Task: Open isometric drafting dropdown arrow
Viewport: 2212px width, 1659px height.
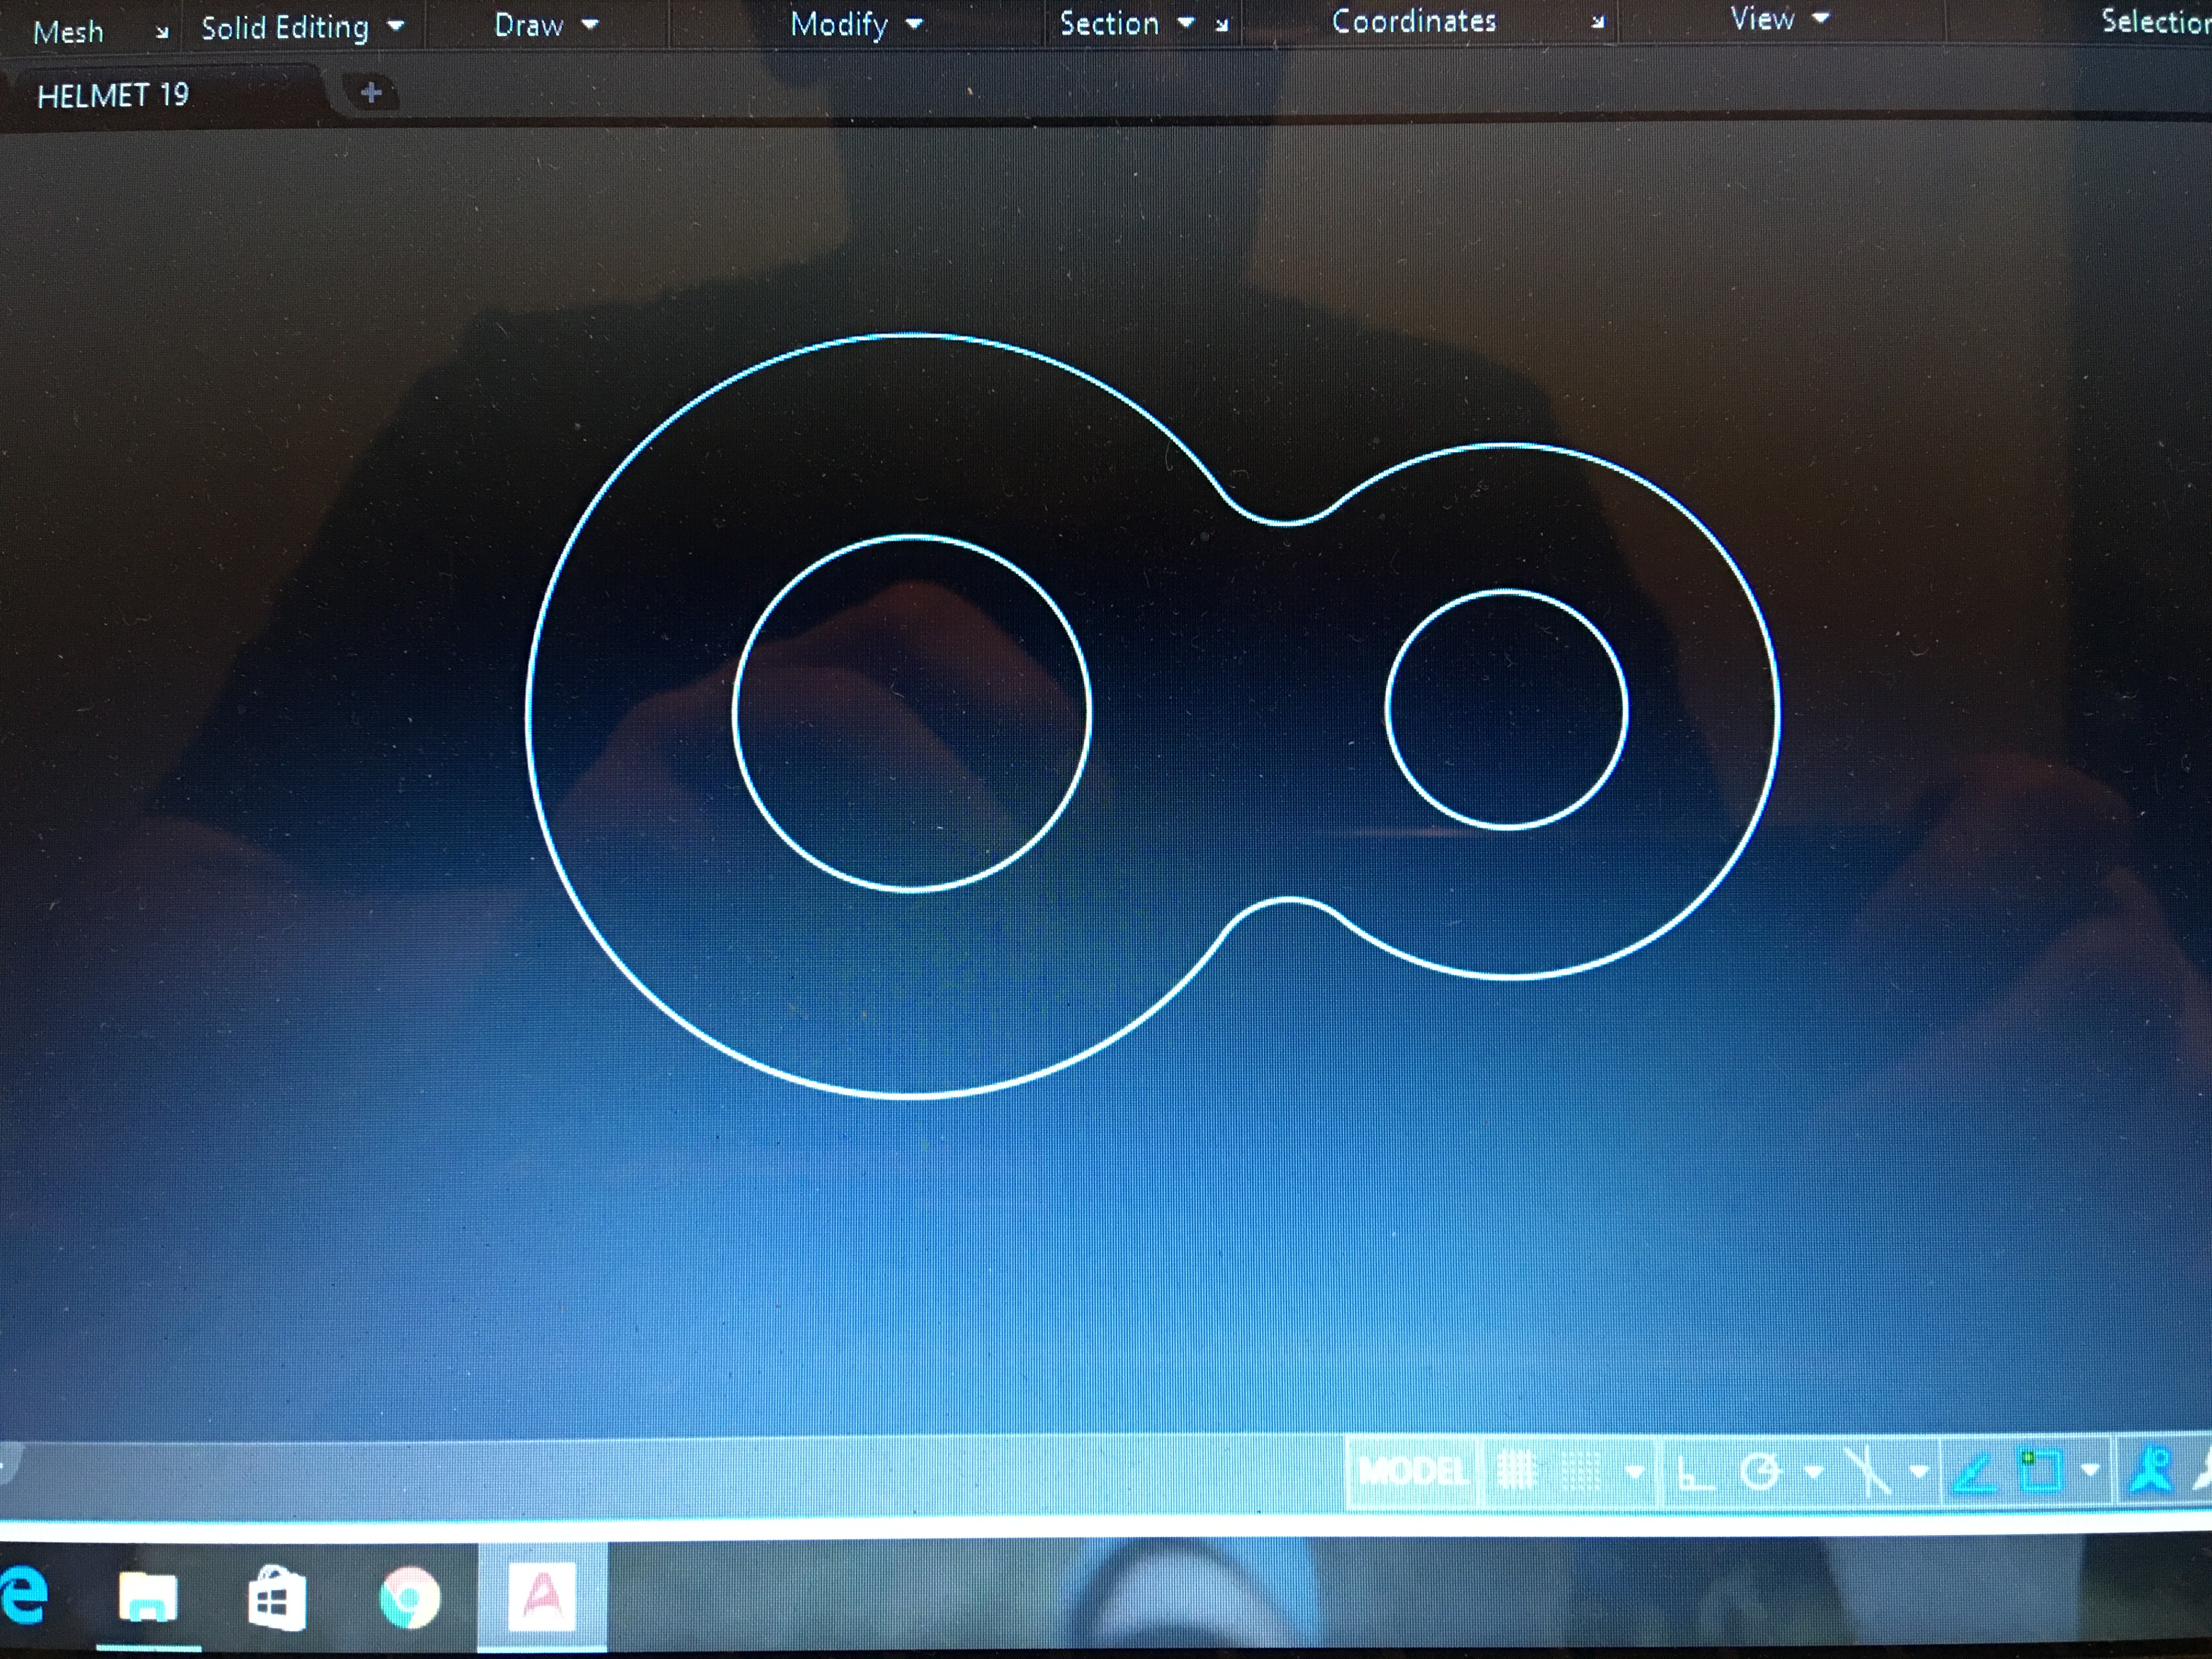Action: pos(1918,1472)
